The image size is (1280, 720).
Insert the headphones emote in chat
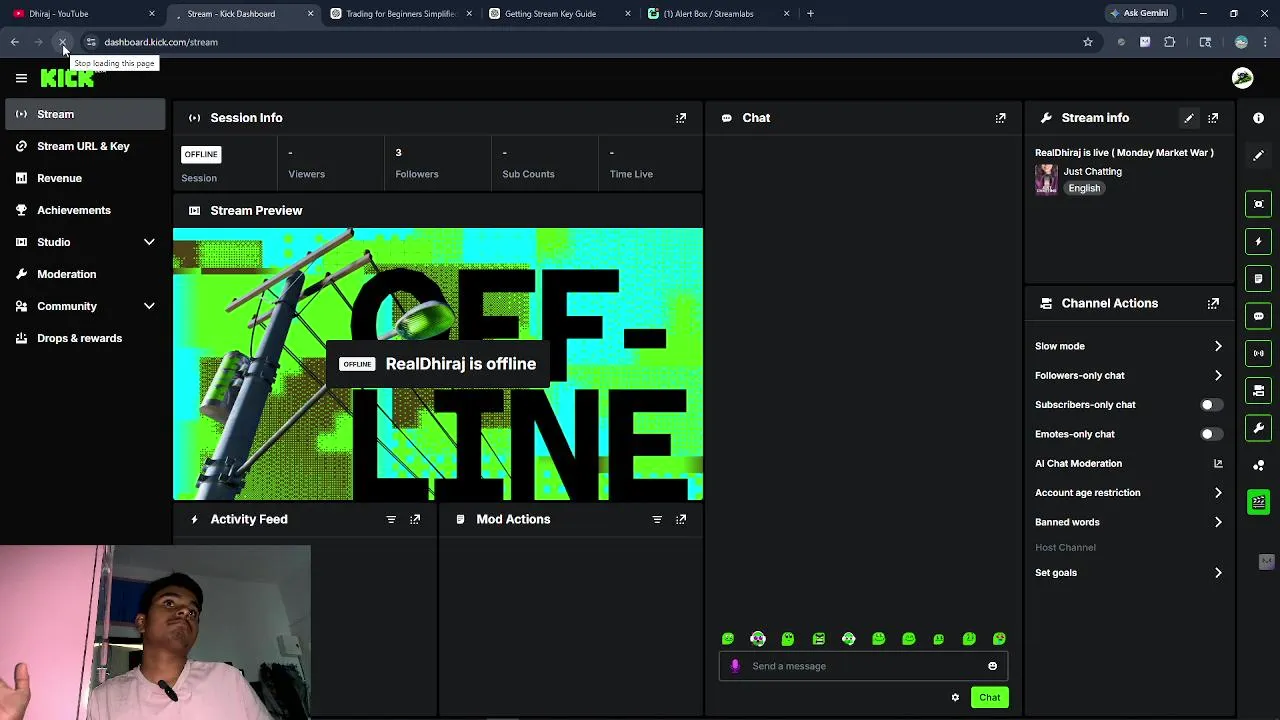pyautogui.click(x=758, y=639)
